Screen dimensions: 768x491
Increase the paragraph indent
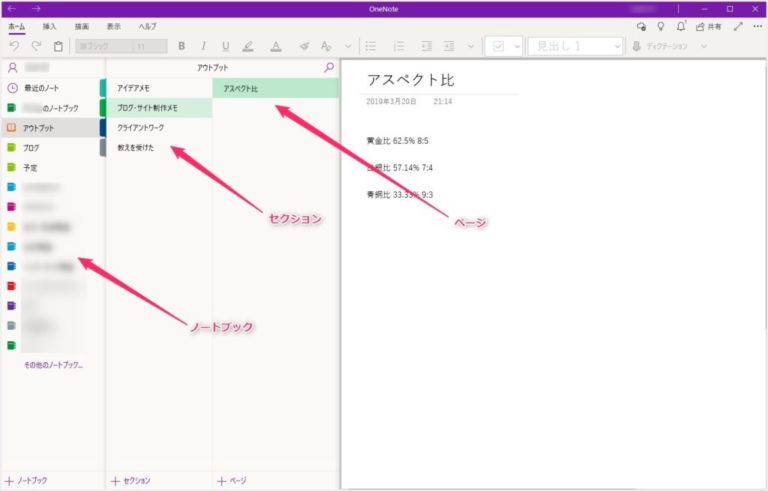point(449,46)
